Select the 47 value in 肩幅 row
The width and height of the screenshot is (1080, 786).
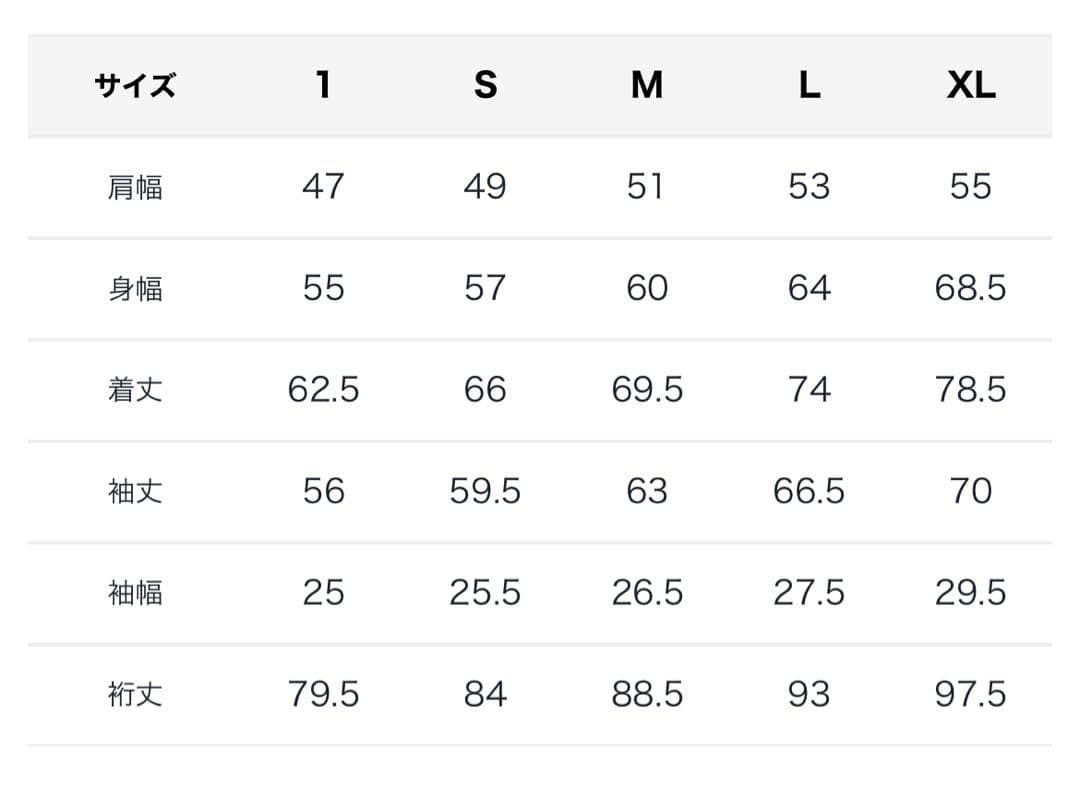[x=323, y=187]
